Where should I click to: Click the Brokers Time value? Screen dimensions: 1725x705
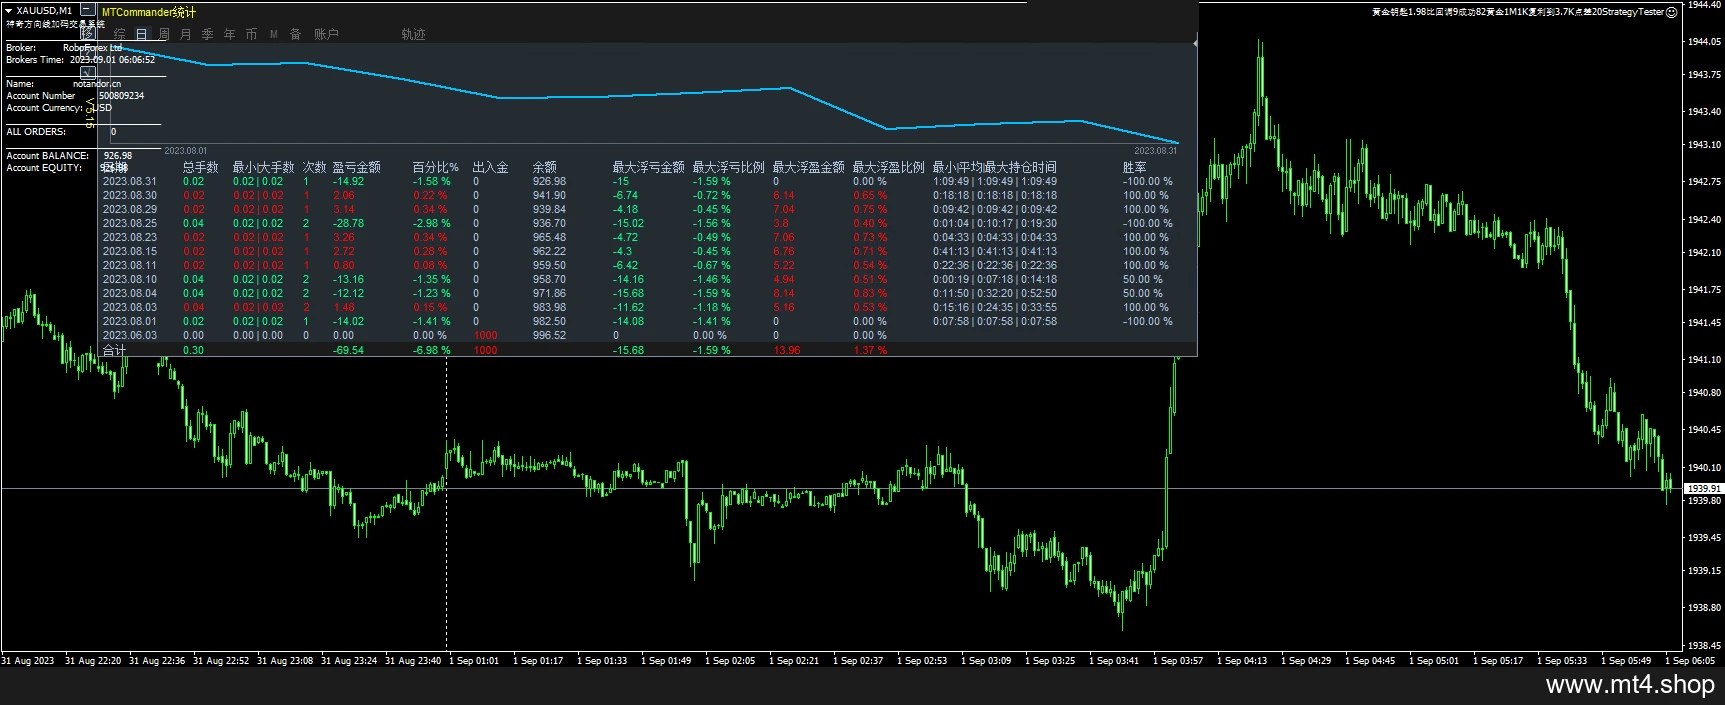[112, 60]
